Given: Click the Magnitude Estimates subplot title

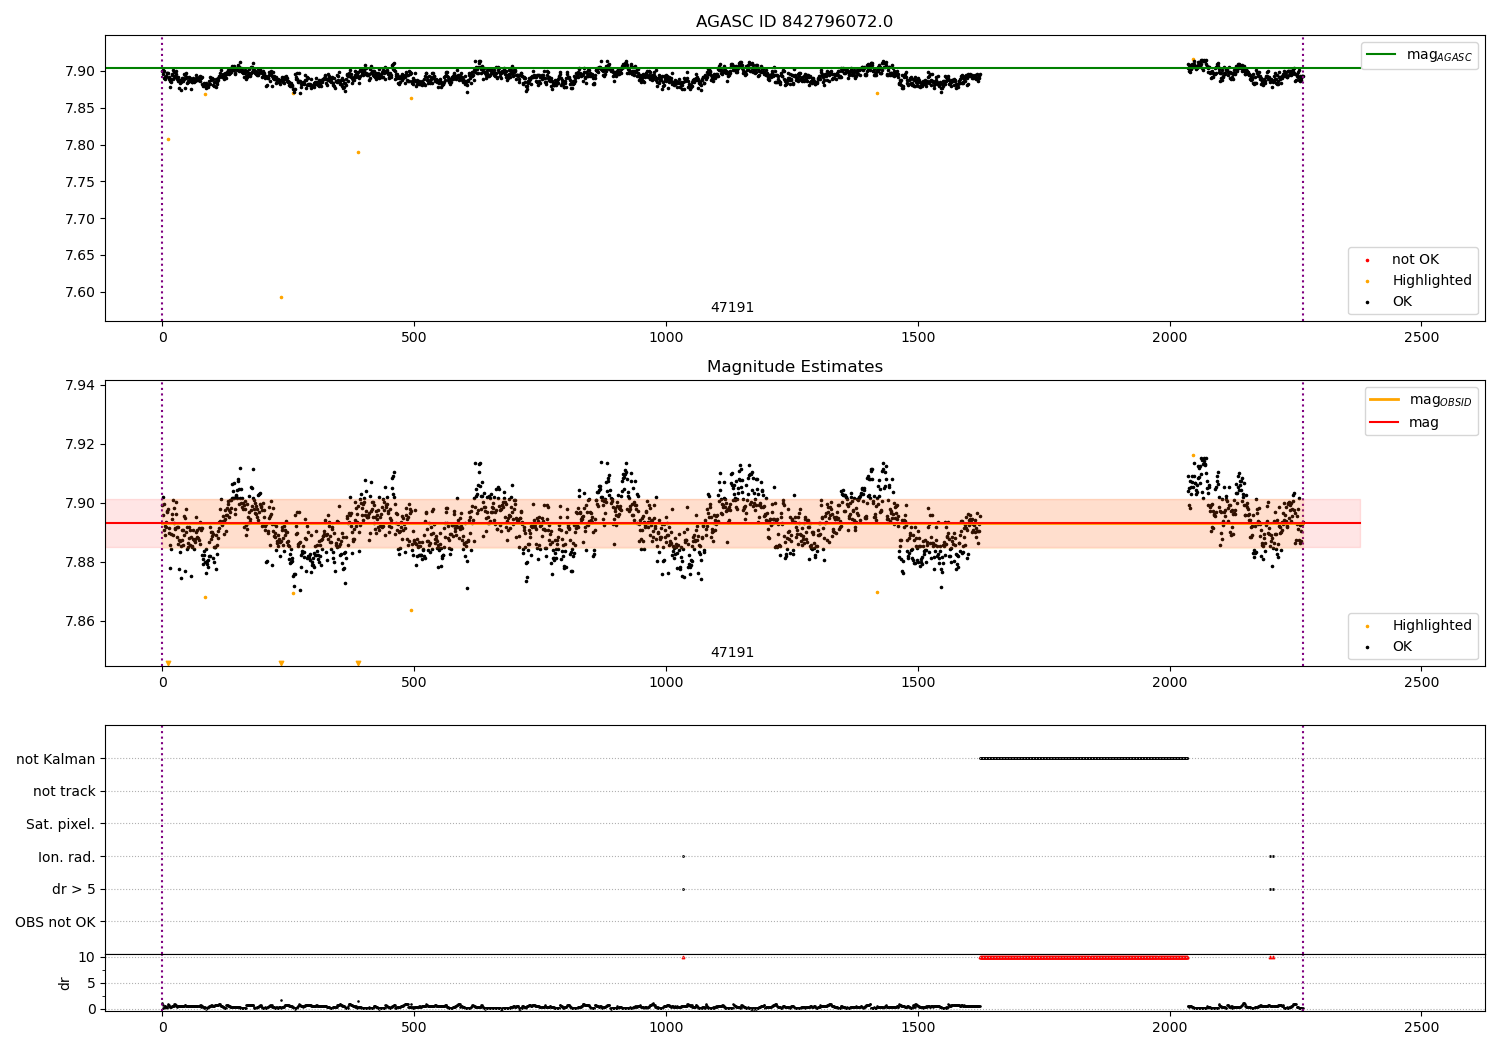Looking at the screenshot, I should click(x=794, y=367).
